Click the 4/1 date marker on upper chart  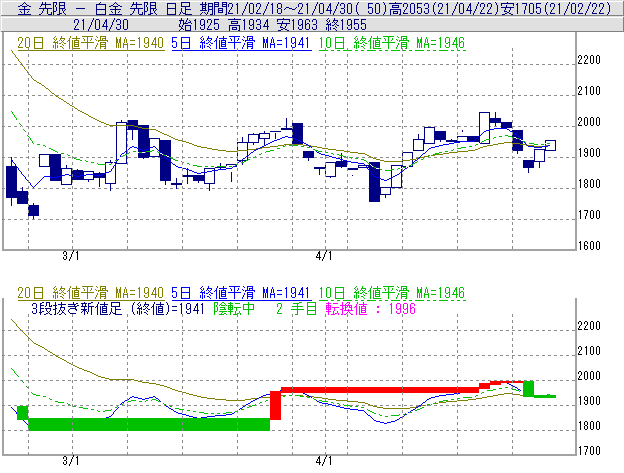(x=323, y=257)
